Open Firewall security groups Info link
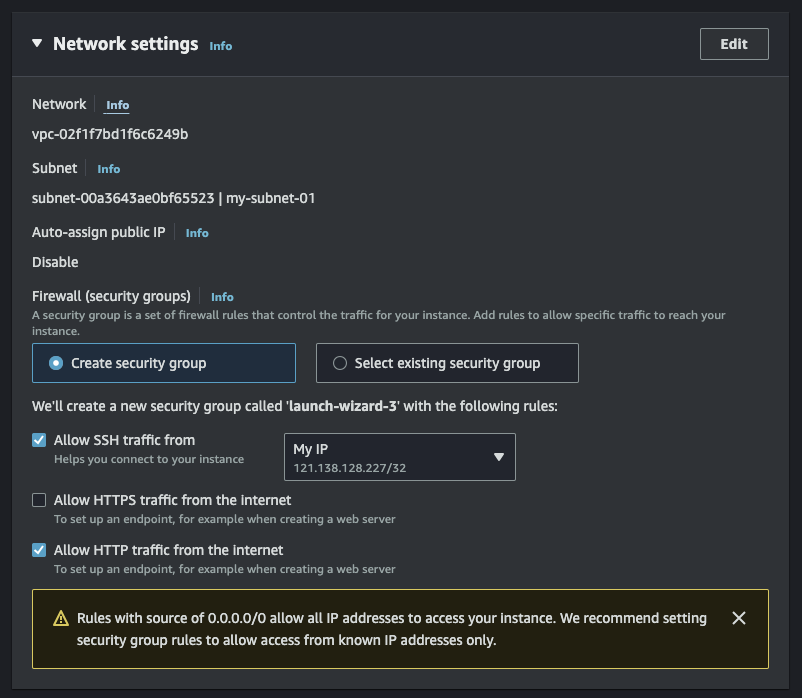Image resolution: width=802 pixels, height=698 pixels. 222,297
